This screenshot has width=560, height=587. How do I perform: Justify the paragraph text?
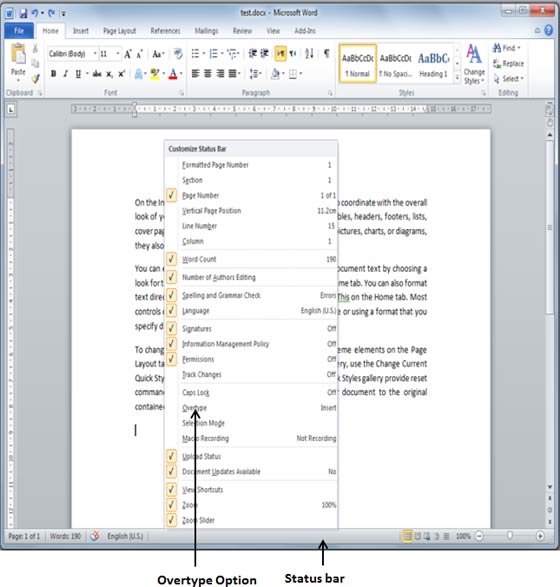click(x=232, y=74)
